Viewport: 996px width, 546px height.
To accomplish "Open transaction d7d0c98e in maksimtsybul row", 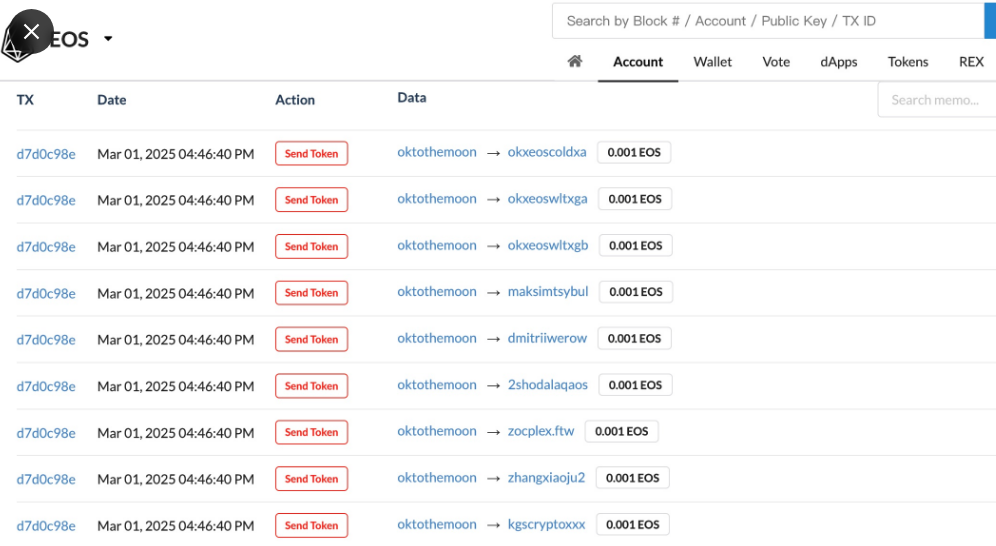I will [46, 293].
